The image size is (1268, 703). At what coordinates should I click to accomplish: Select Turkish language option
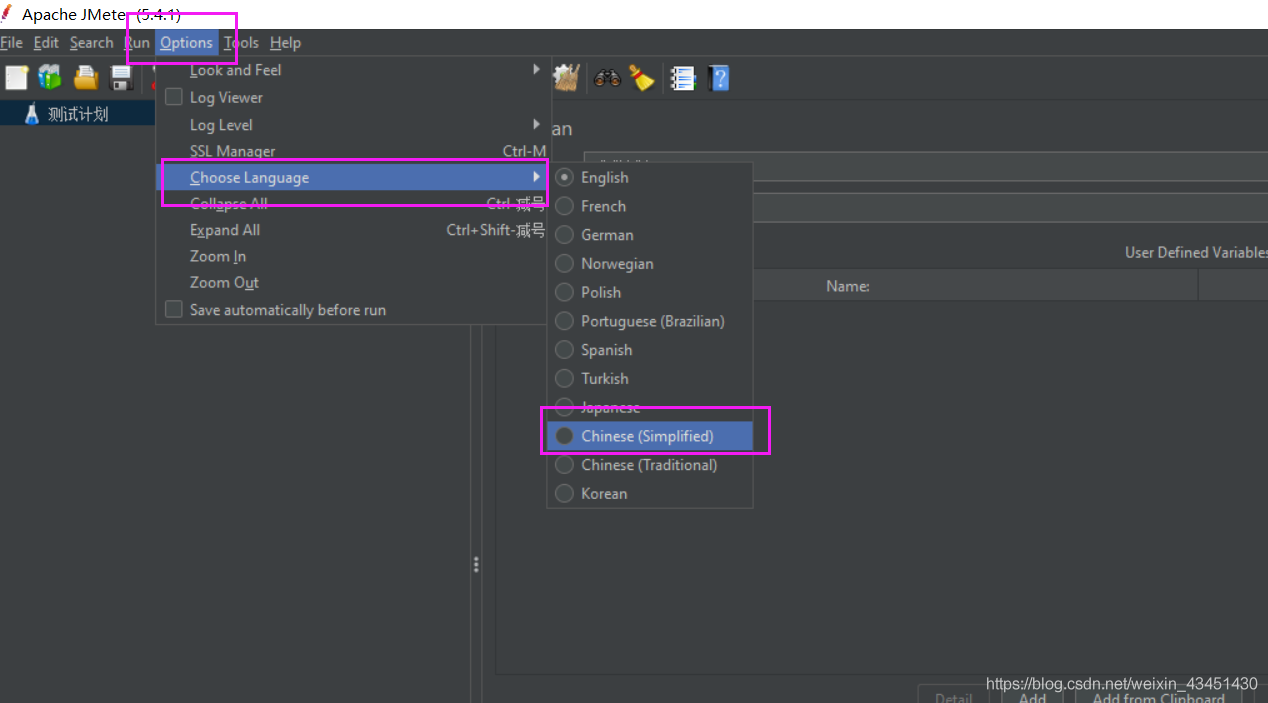coord(649,379)
